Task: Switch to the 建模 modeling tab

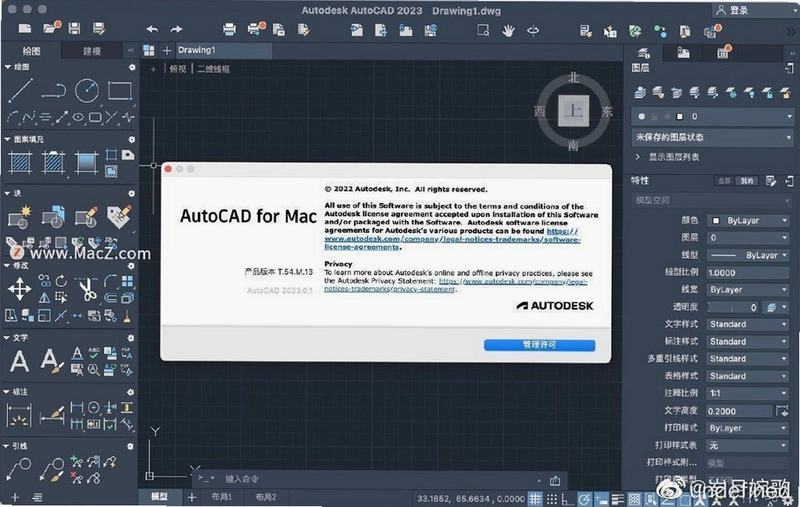Action: pos(92,51)
